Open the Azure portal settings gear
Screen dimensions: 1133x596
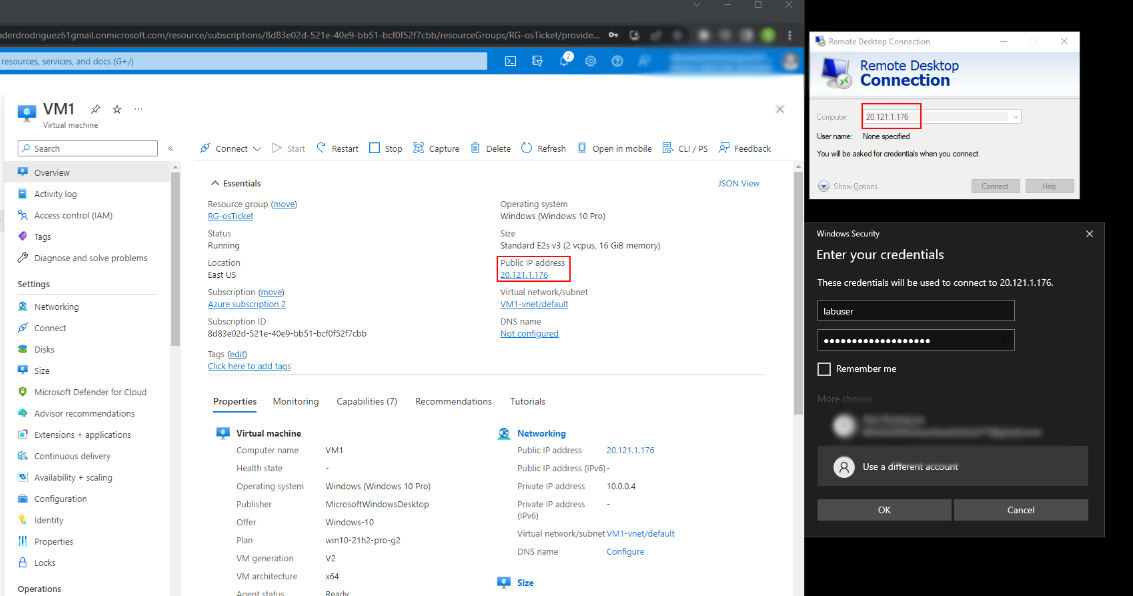(590, 61)
